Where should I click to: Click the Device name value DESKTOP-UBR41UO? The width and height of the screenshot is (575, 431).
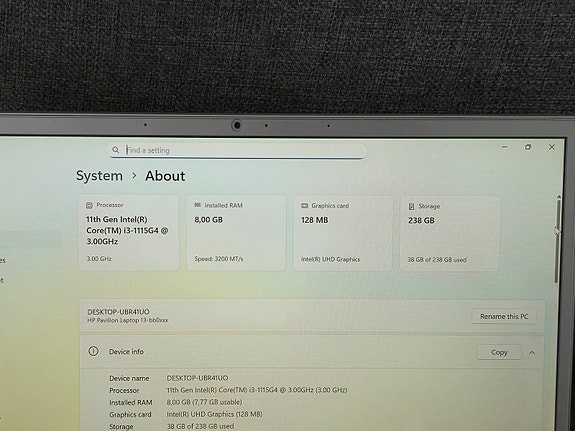pos(197,378)
